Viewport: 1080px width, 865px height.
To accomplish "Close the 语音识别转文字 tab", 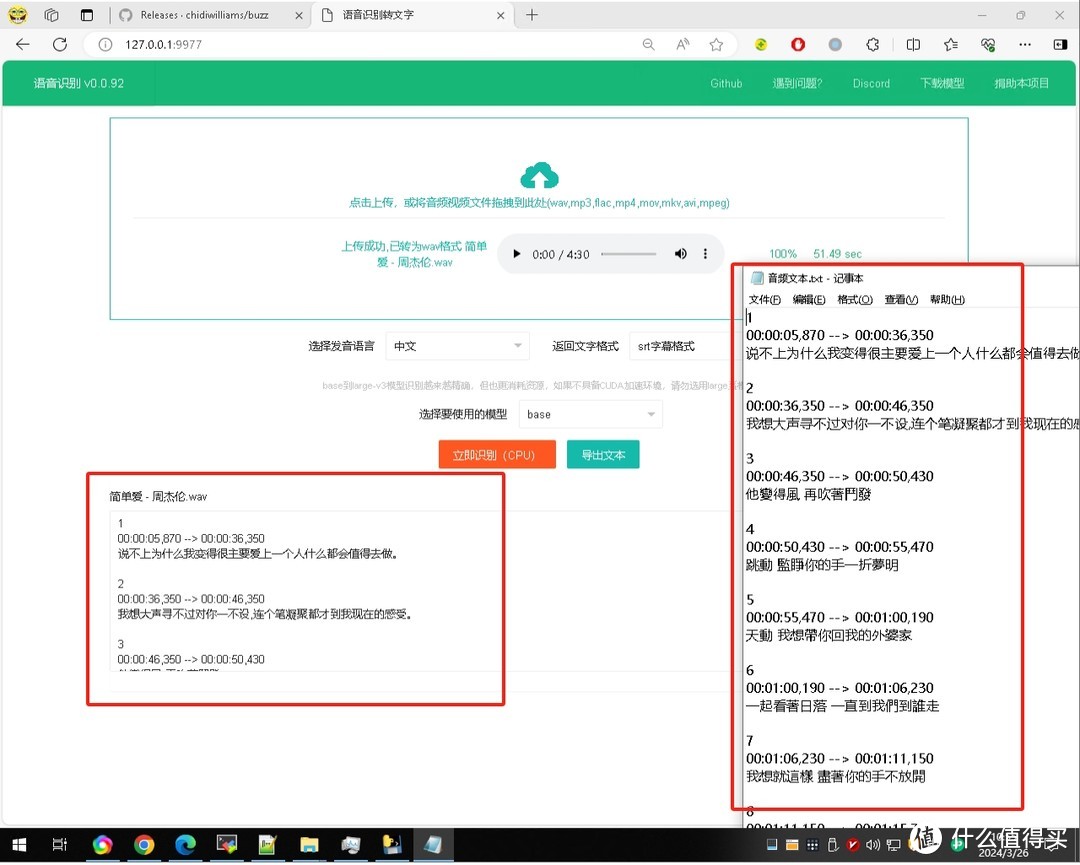I will [501, 15].
